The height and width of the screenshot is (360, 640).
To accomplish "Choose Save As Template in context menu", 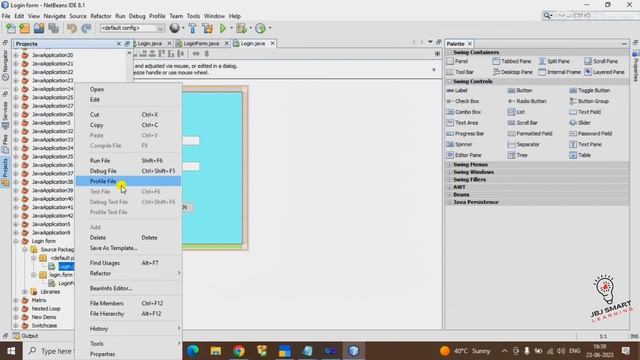I will pyautogui.click(x=129, y=248).
